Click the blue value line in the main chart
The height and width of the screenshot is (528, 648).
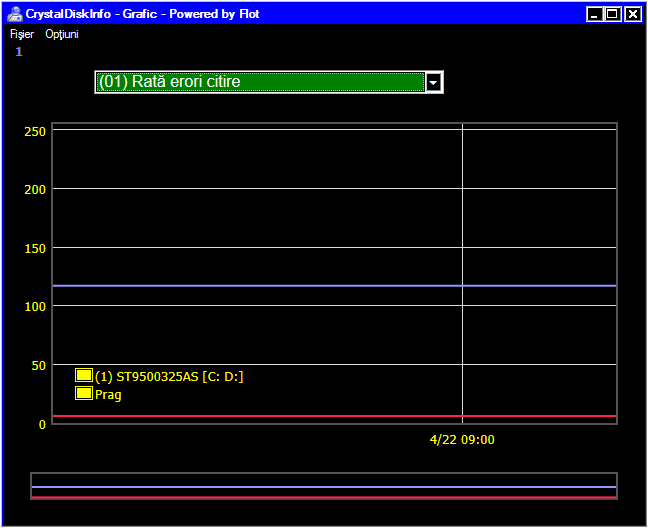click(334, 285)
